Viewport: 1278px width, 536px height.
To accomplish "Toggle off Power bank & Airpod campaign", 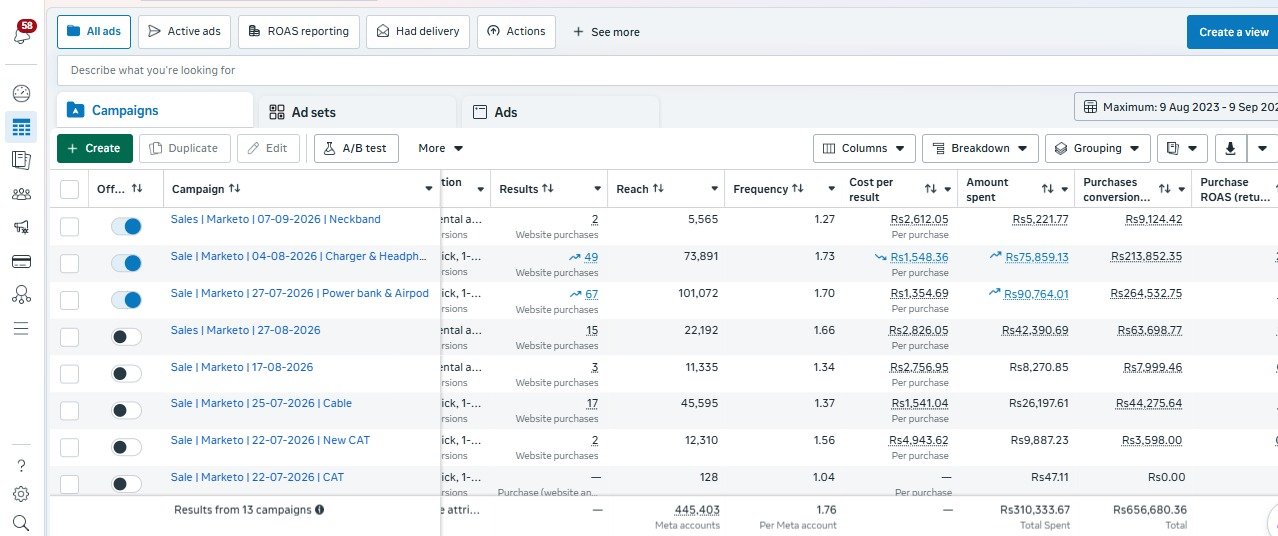I will pyautogui.click(x=126, y=300).
